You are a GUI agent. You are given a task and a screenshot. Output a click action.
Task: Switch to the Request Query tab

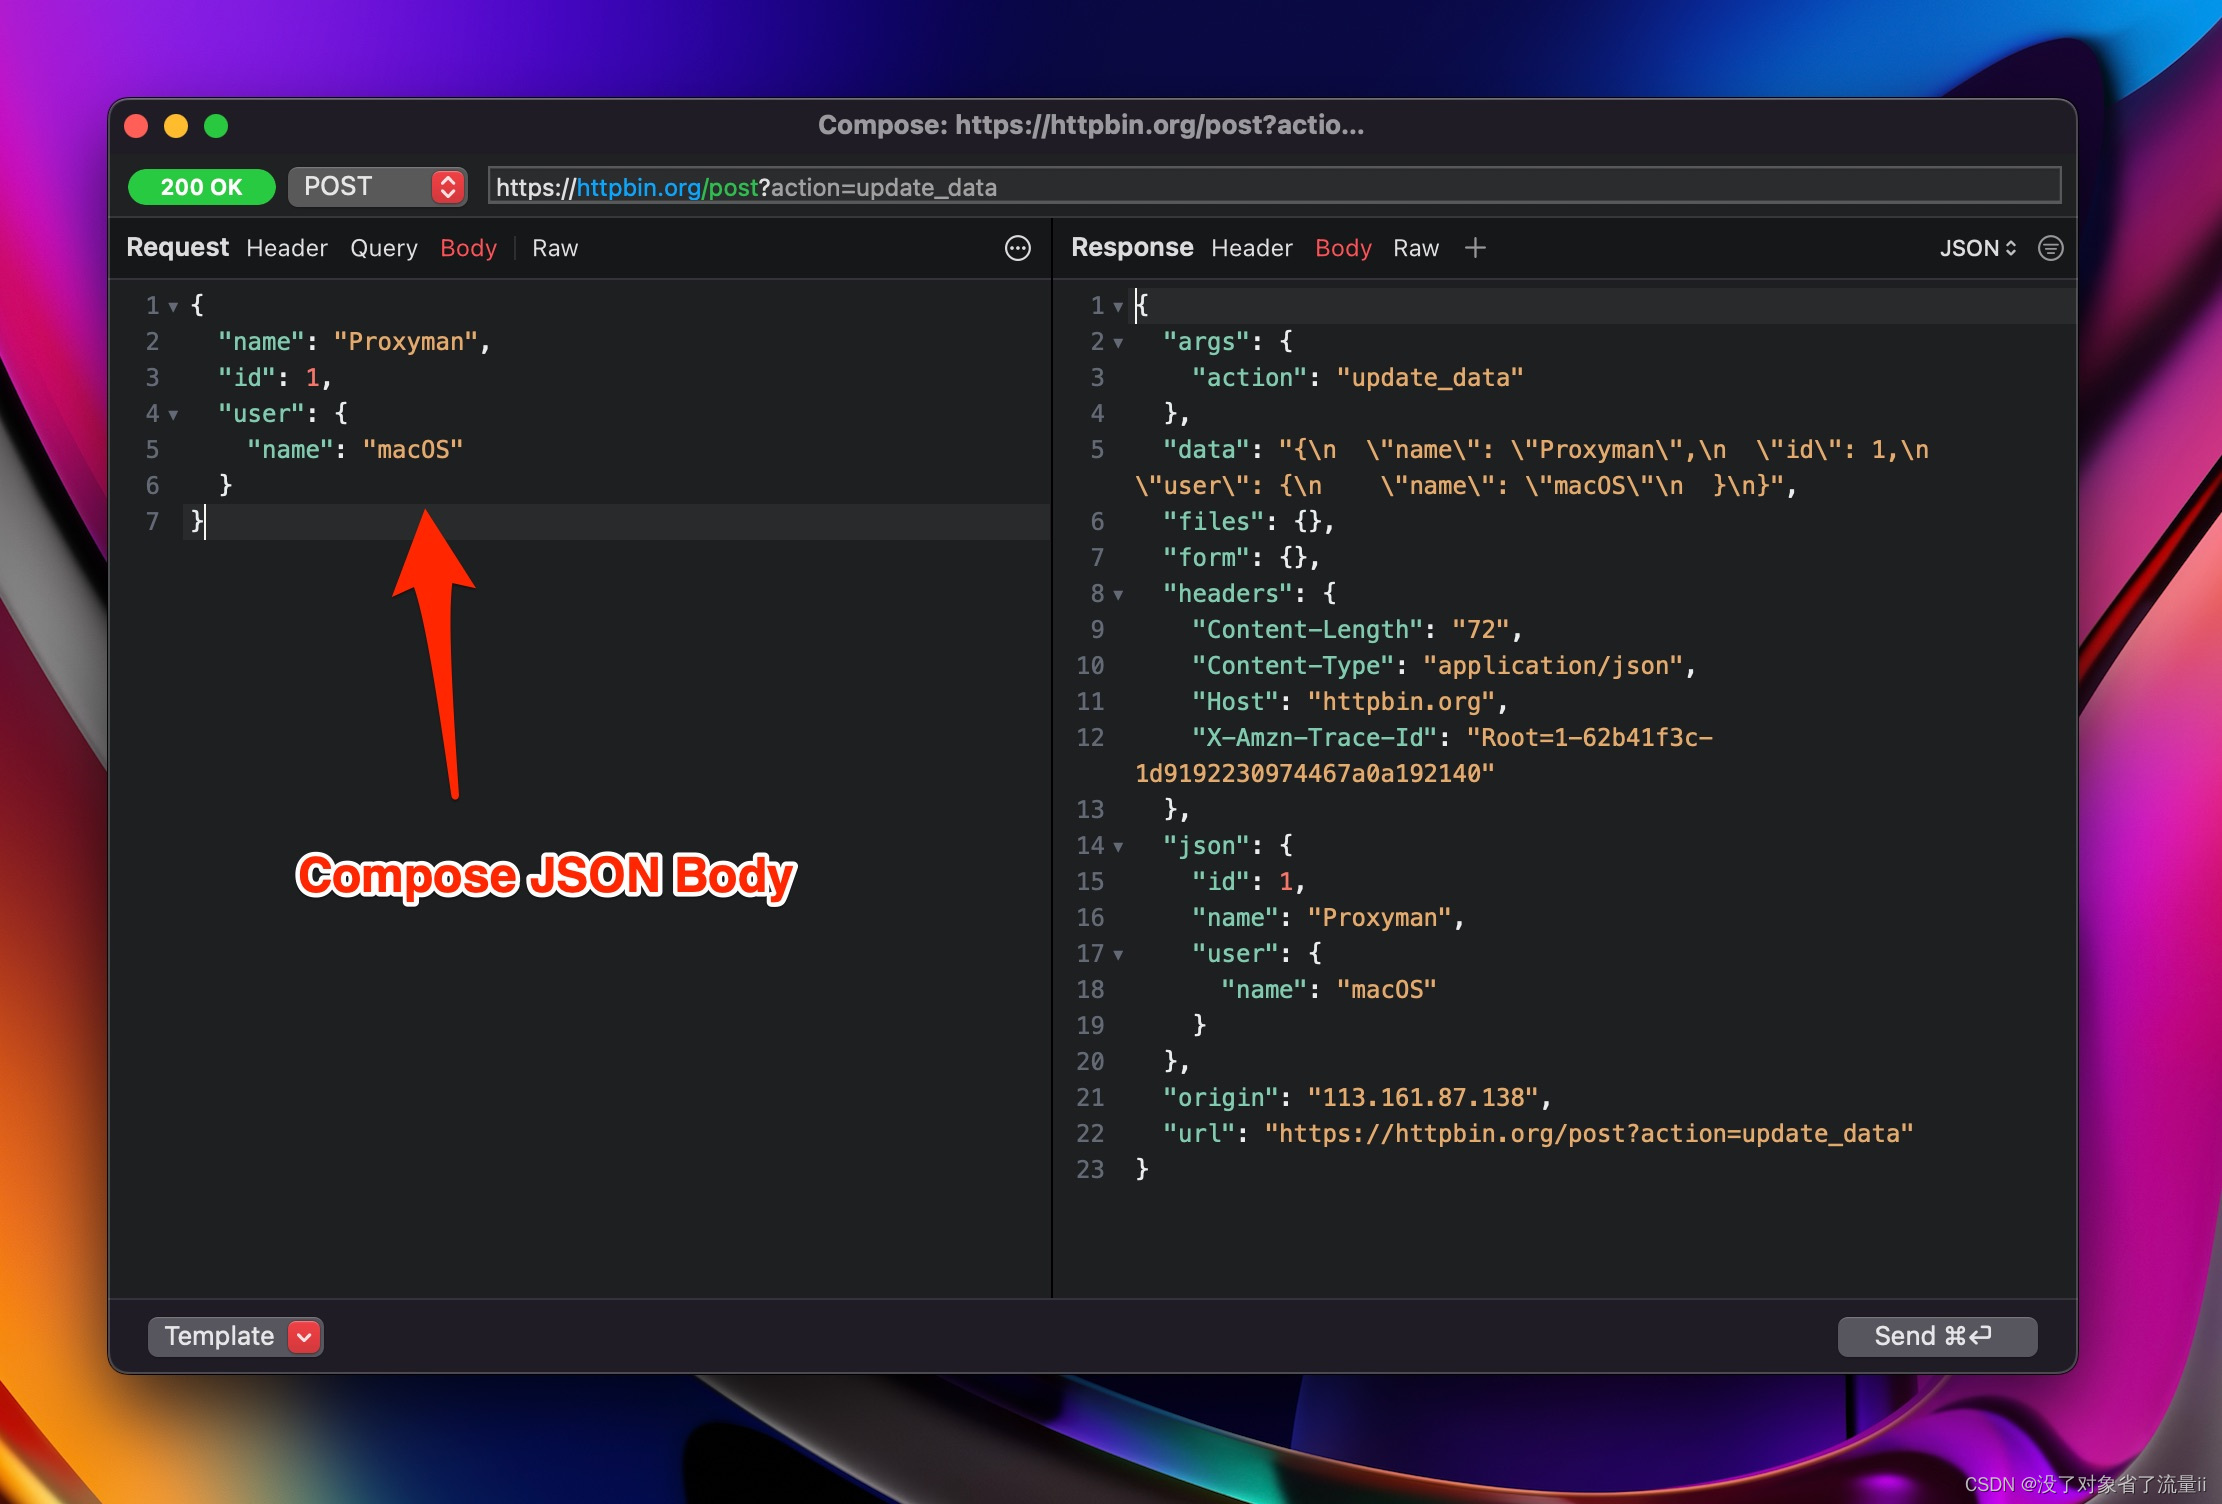pyautogui.click(x=384, y=248)
